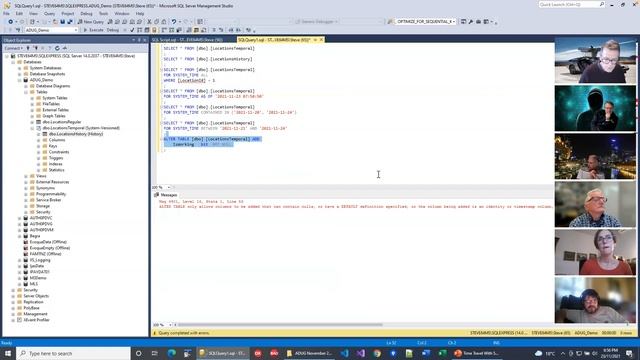Image resolution: width=640 pixels, height=360 pixels.
Task: Open the editor zoom percentage dropdown
Action: [x=169, y=187]
